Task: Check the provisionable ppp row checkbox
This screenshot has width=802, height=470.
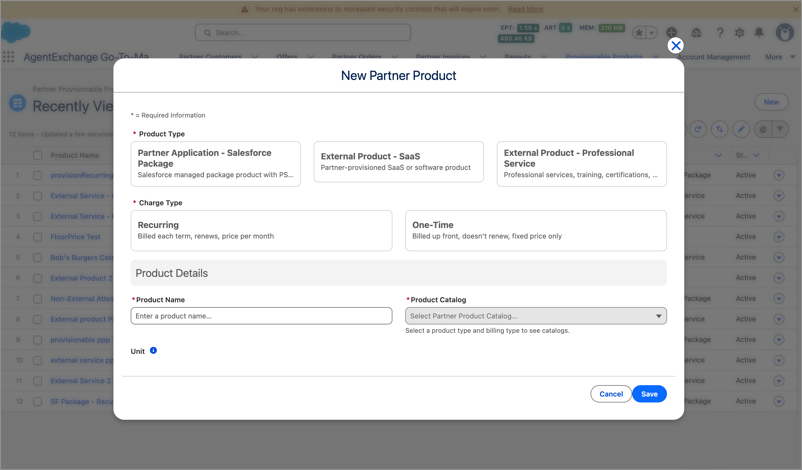Action: [37, 340]
